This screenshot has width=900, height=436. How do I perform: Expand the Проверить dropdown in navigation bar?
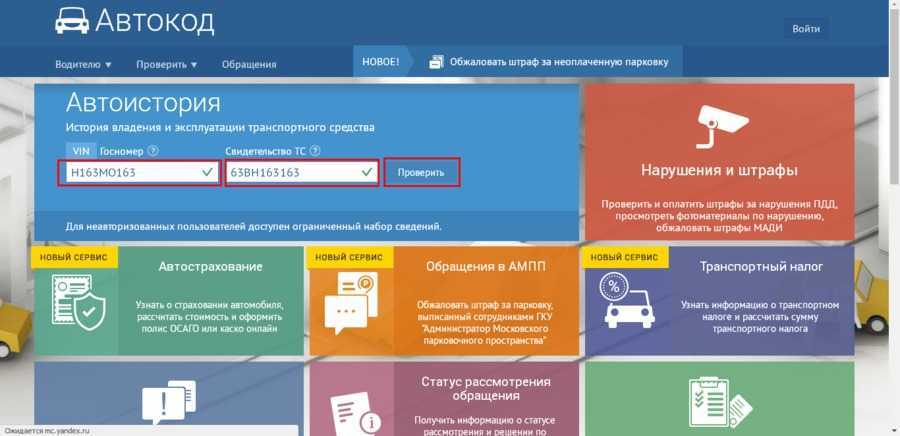(x=167, y=65)
